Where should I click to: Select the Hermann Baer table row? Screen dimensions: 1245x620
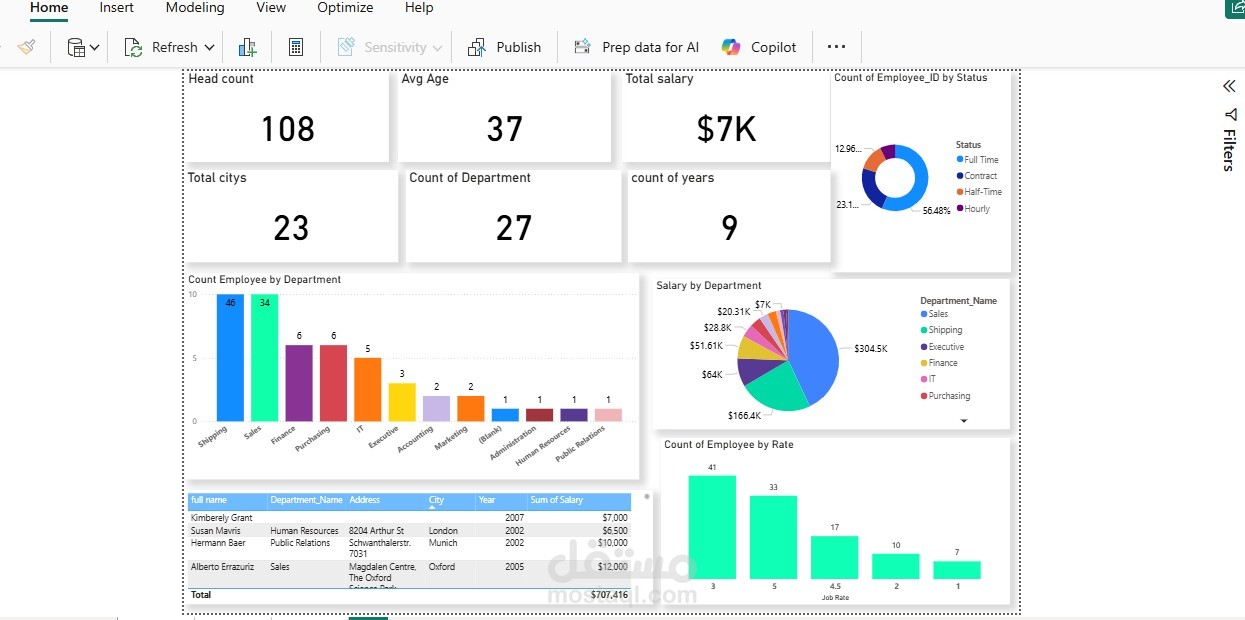pyautogui.click(x=409, y=549)
